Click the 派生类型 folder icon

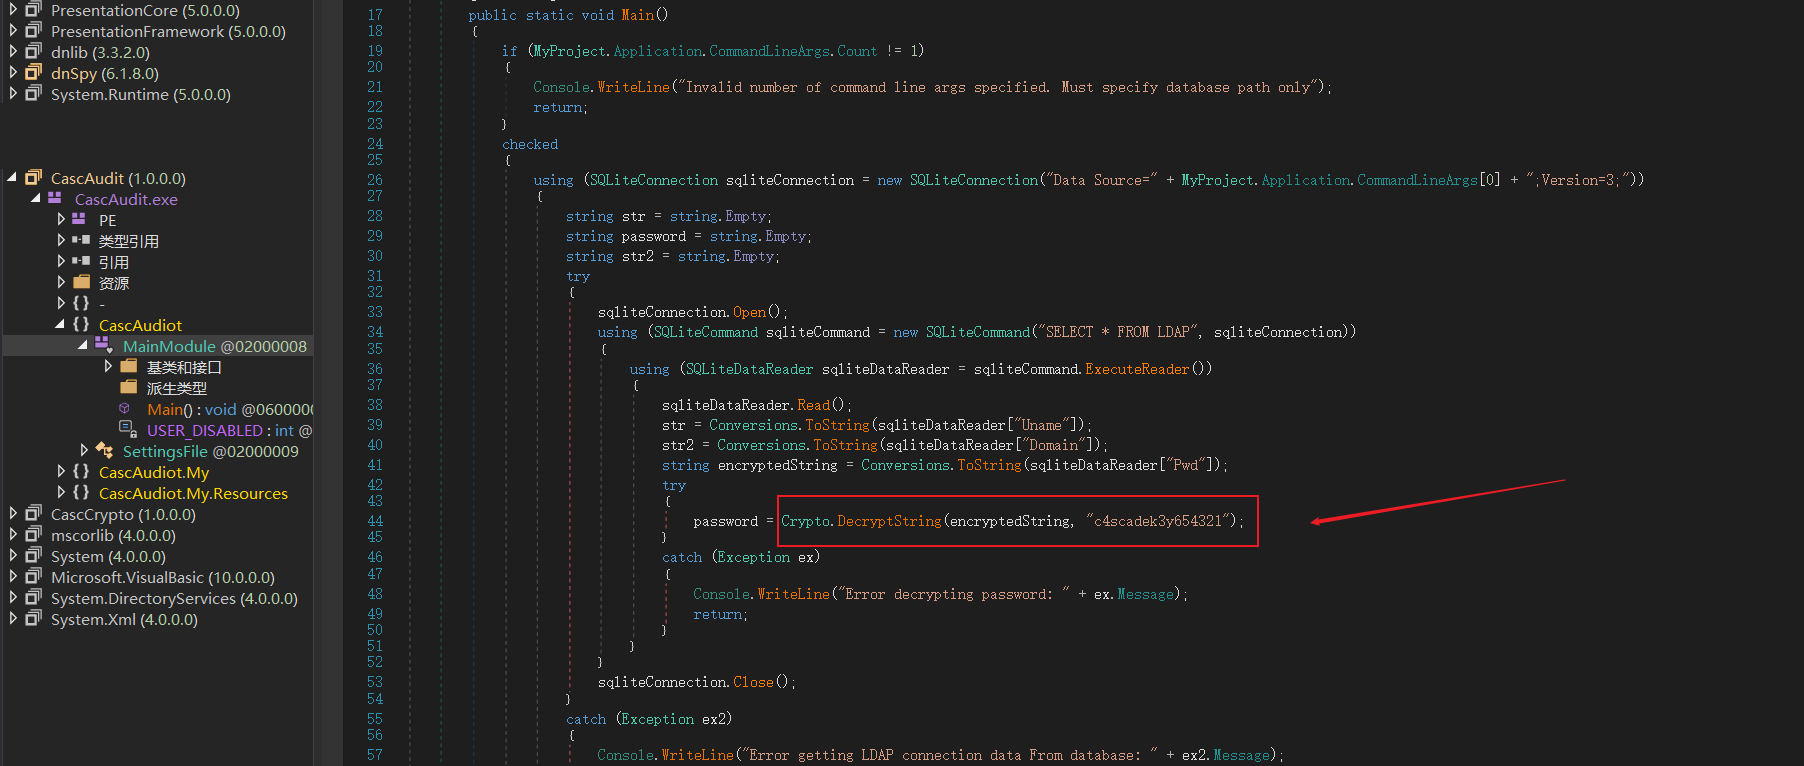(x=128, y=388)
